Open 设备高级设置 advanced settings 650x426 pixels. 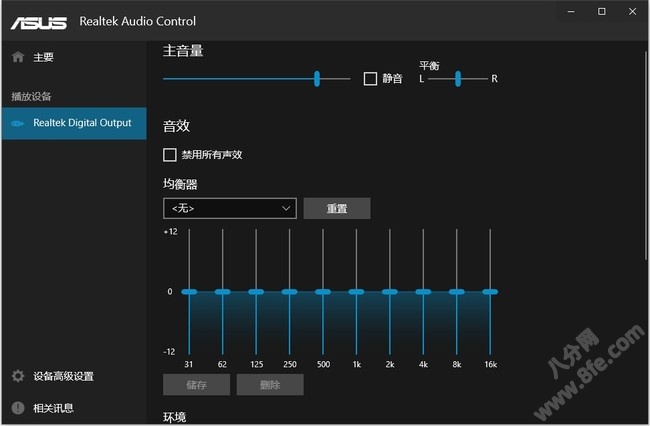pyautogui.click(x=74, y=376)
